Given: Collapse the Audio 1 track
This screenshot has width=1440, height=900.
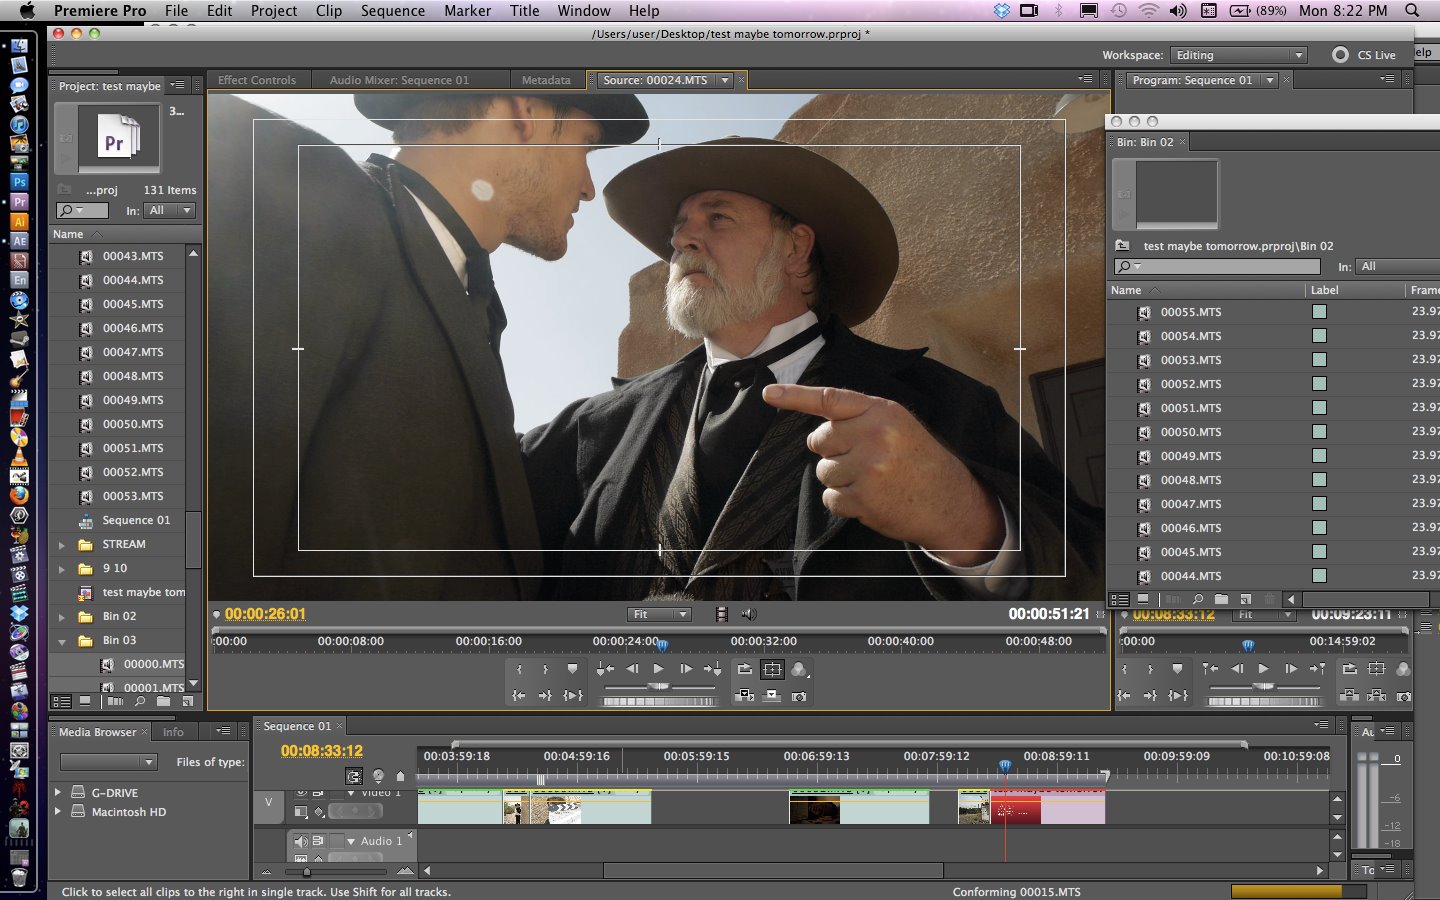Looking at the screenshot, I should point(351,841).
